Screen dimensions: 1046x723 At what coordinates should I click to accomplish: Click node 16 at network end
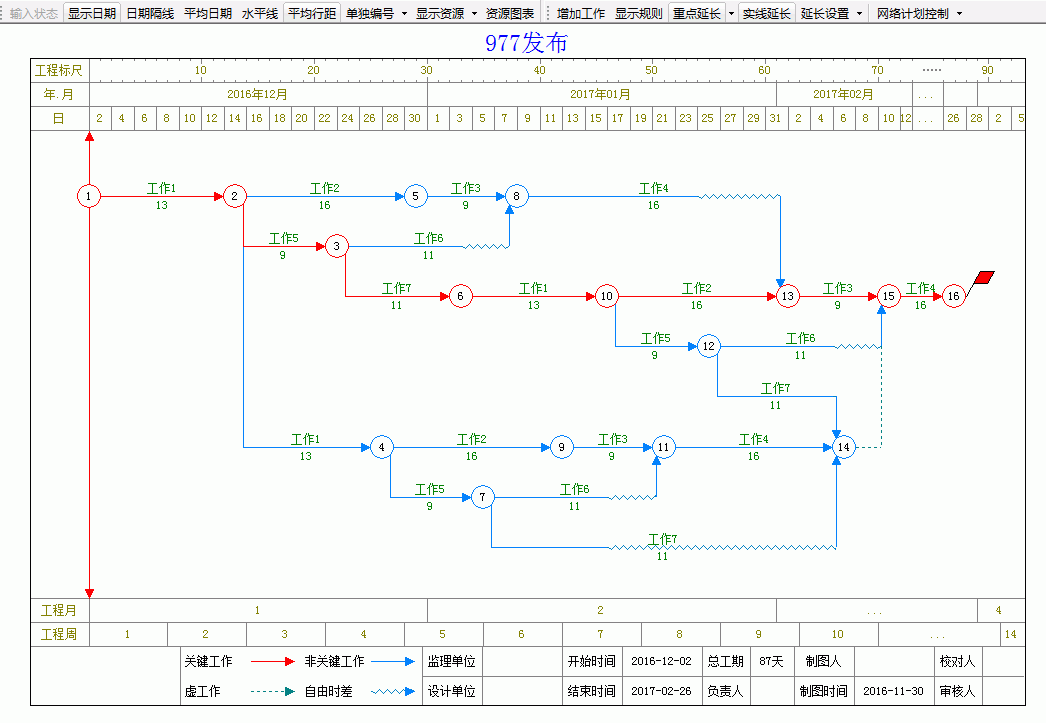pos(953,296)
